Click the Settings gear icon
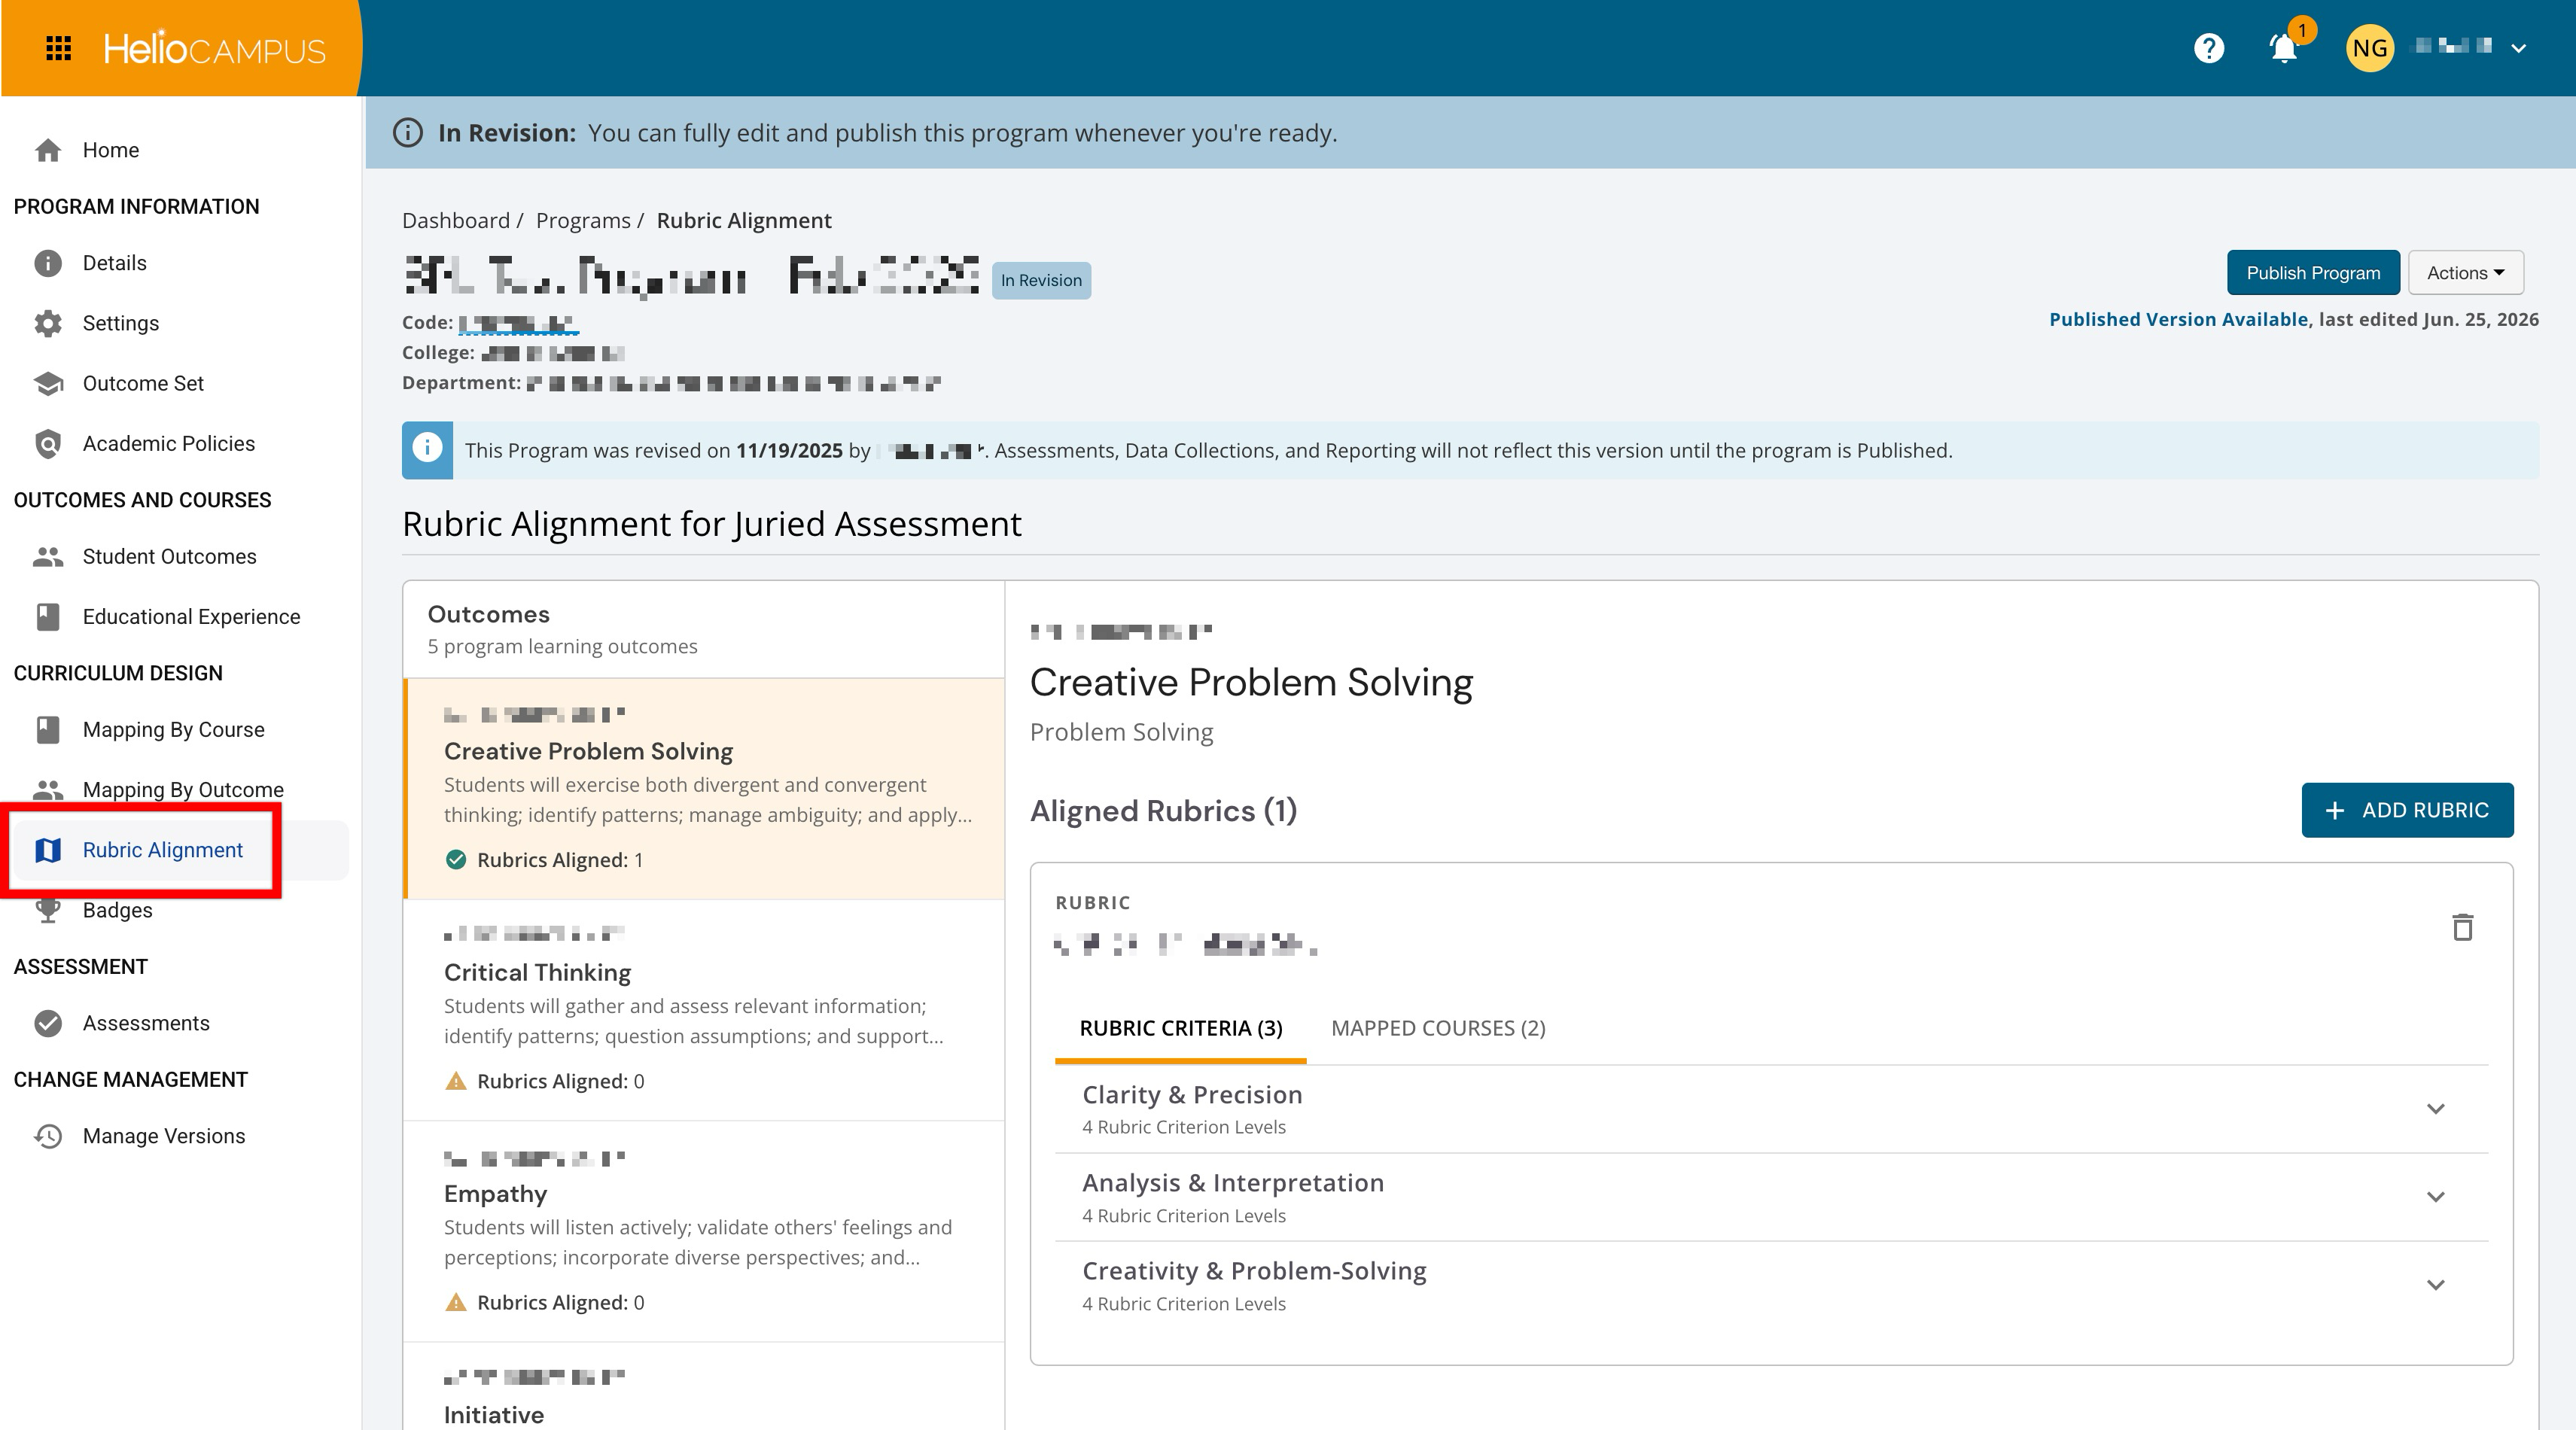Image resolution: width=2576 pixels, height=1430 pixels. point(48,323)
